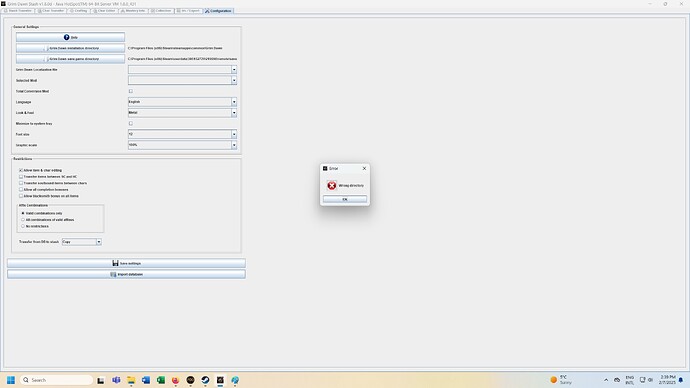This screenshot has height=388, width=690.
Task: Enable Allow all completion bonuses
Action: [21, 190]
